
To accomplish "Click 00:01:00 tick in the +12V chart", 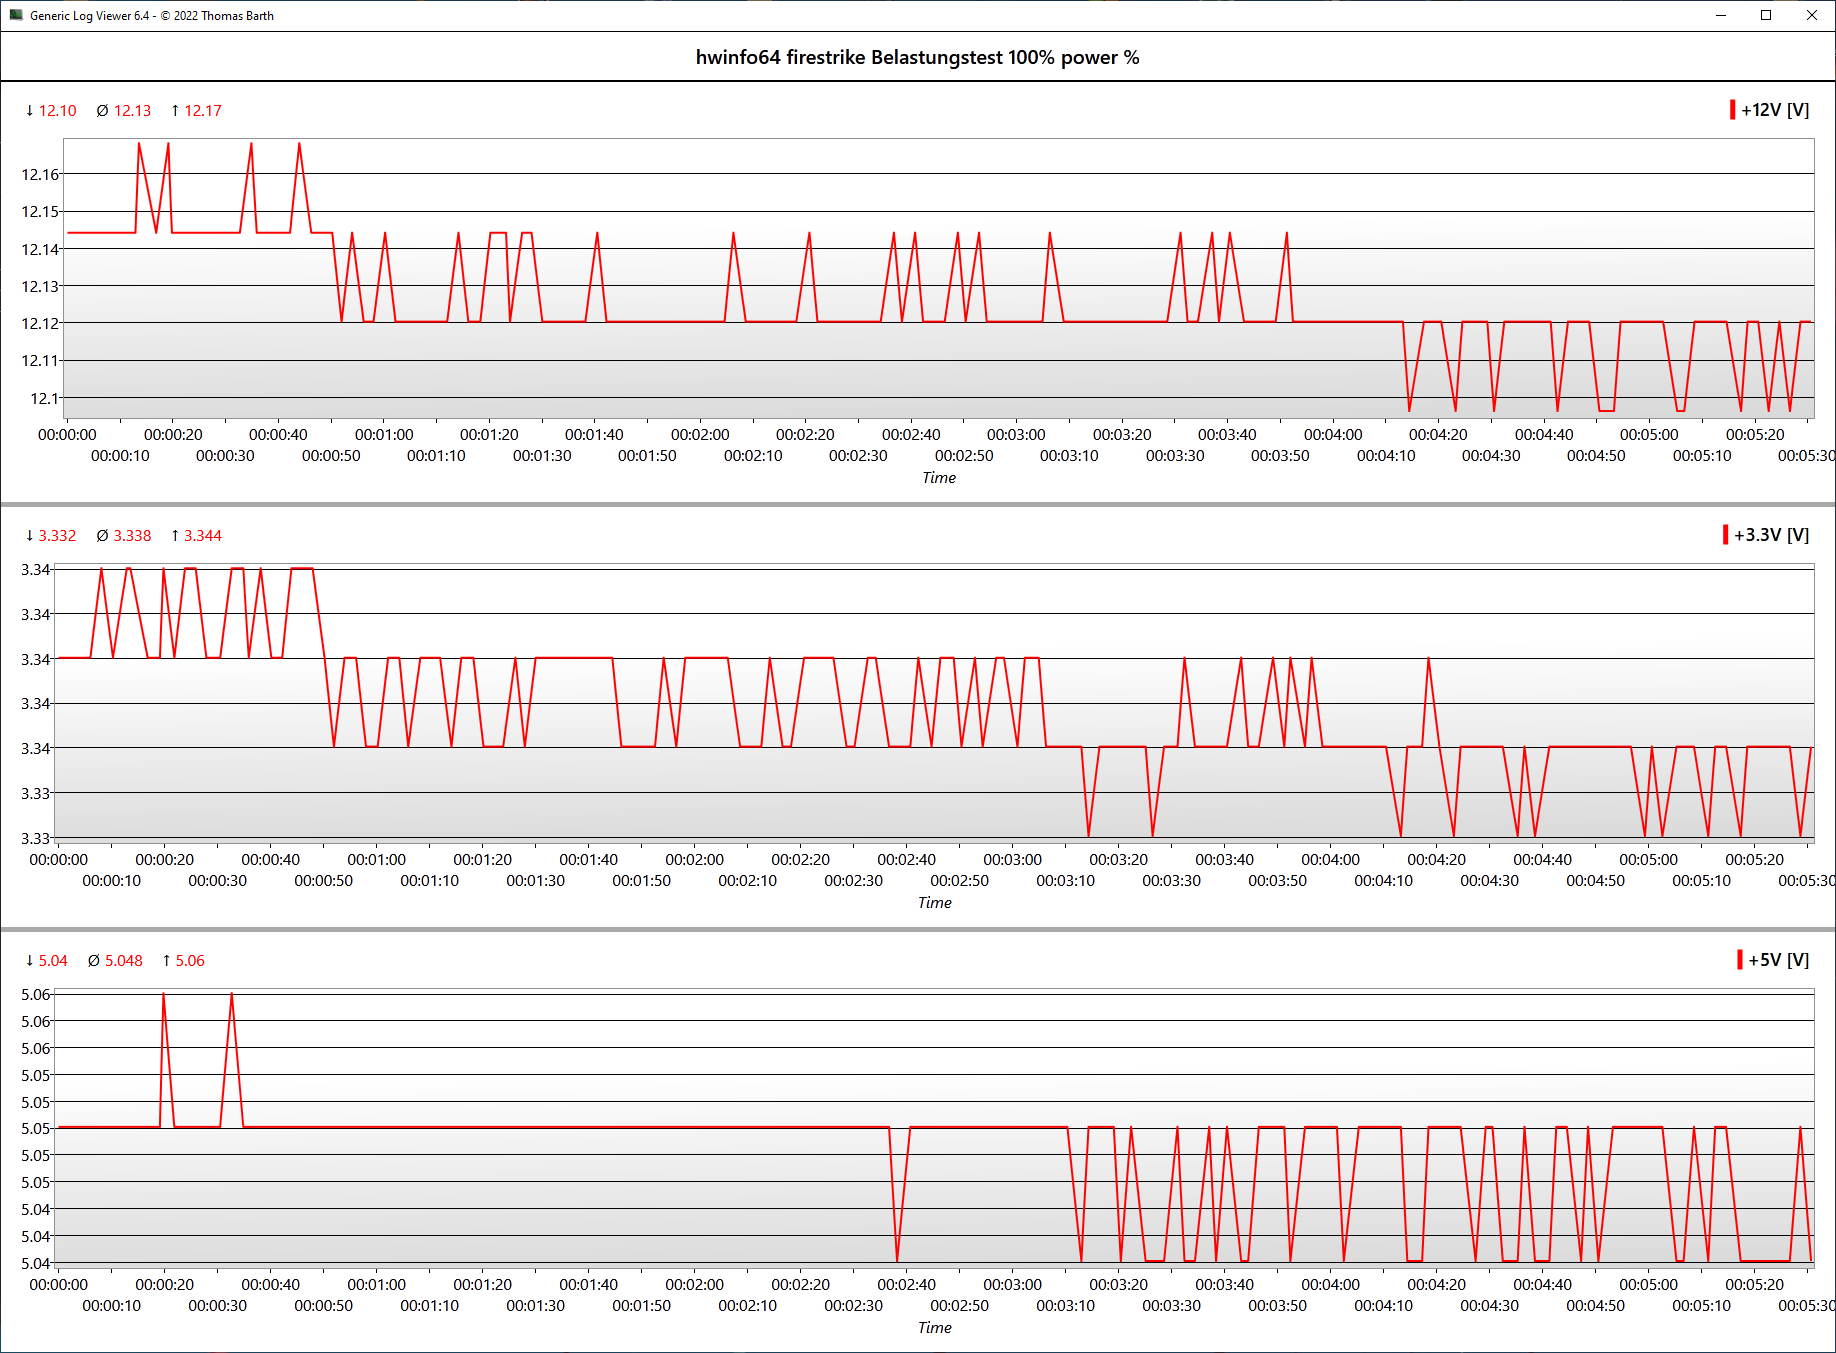I will (x=384, y=435).
